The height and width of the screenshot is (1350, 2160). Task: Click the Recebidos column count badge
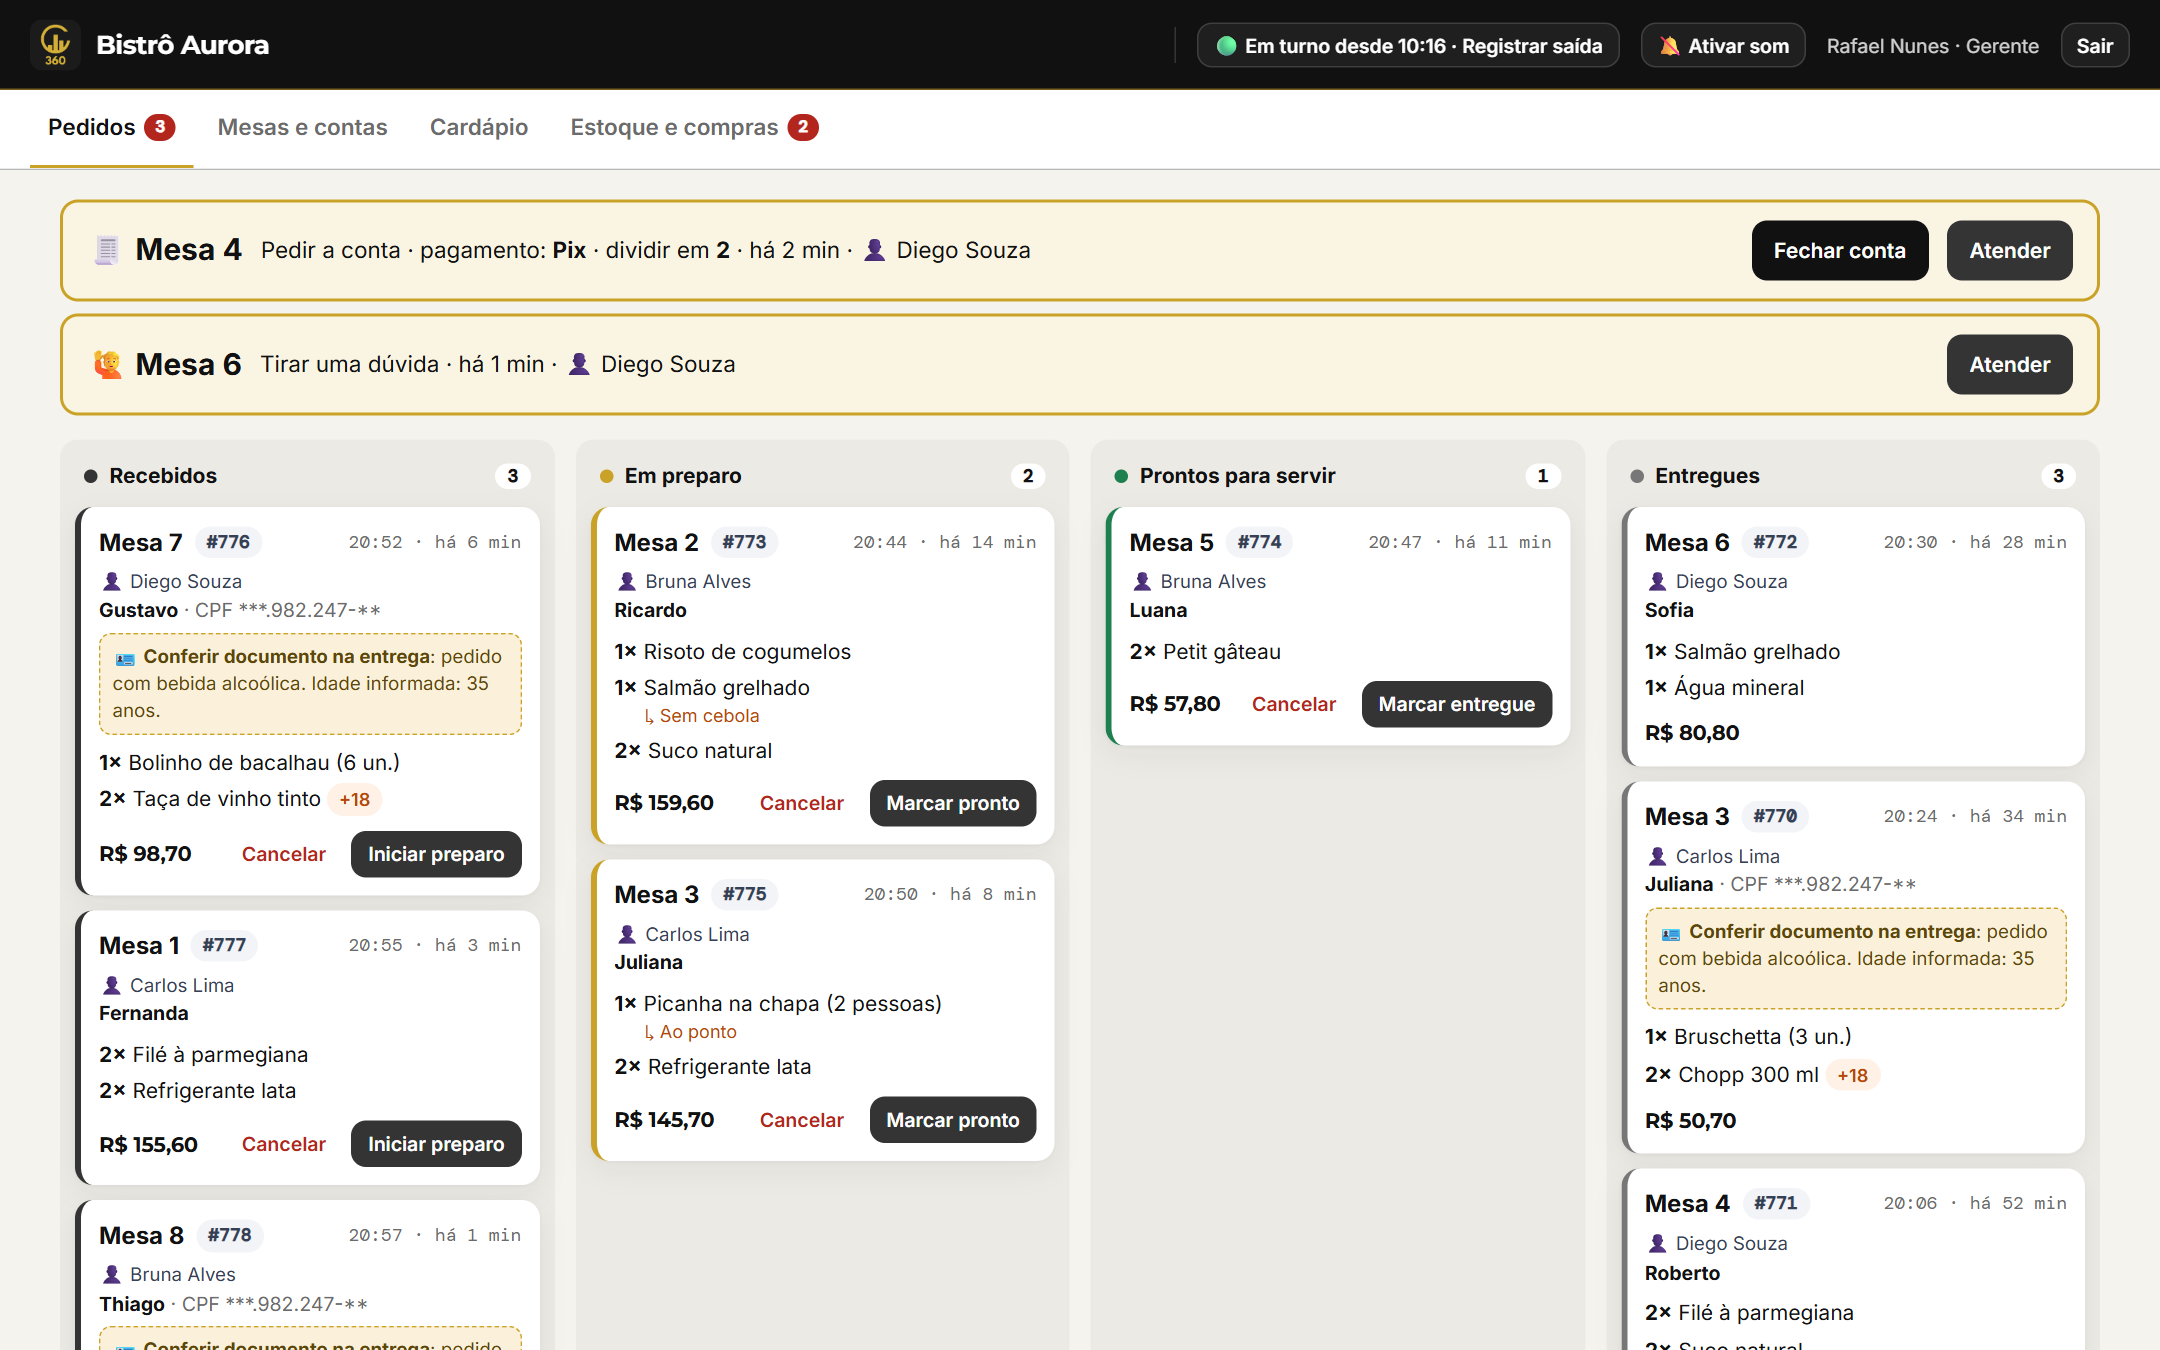[x=512, y=476]
